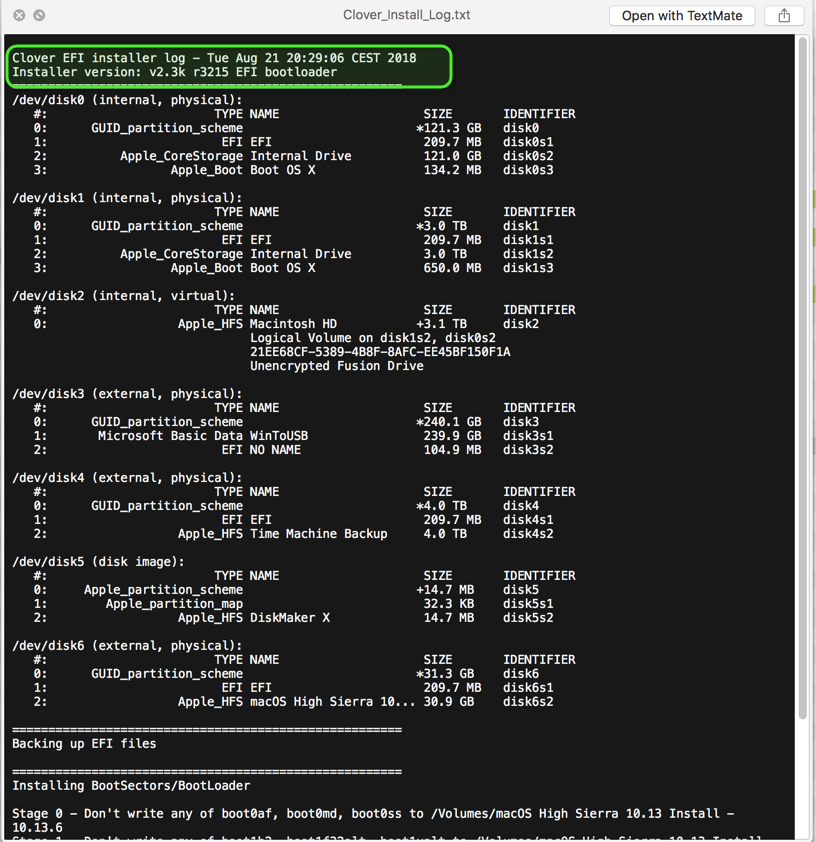Click the *3.0 TB size value
This screenshot has height=842, width=816.
coord(441,226)
